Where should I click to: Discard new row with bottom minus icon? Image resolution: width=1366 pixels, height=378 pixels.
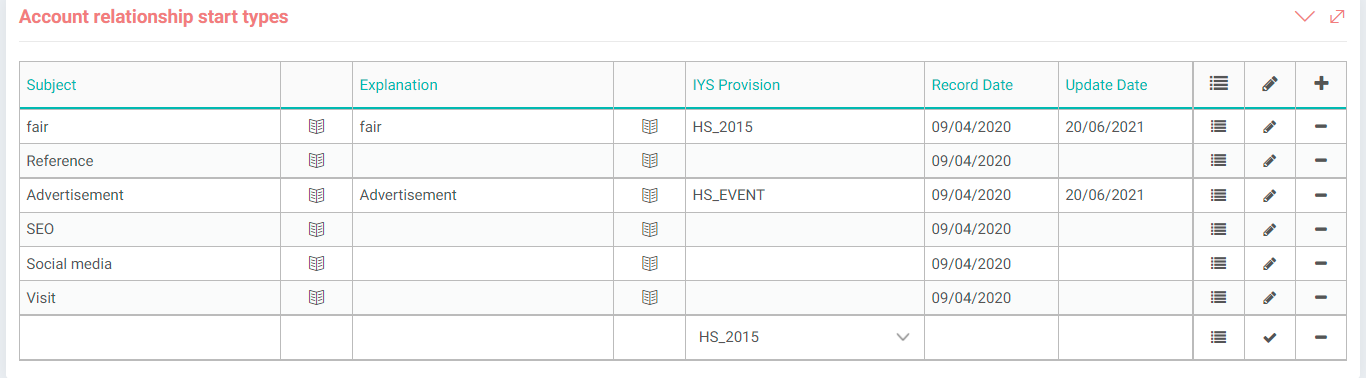point(1320,338)
